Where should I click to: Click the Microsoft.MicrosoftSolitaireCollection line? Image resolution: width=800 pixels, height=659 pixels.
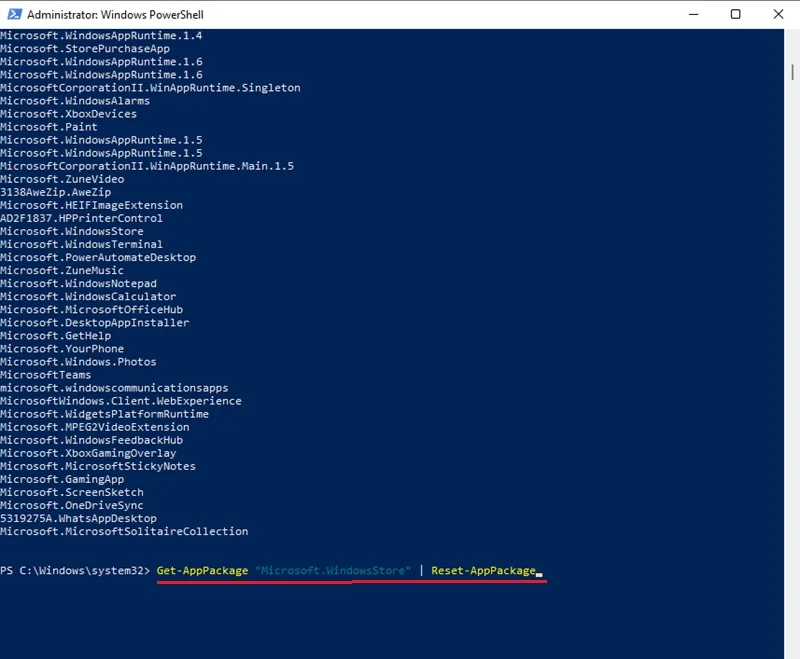[x=124, y=531]
